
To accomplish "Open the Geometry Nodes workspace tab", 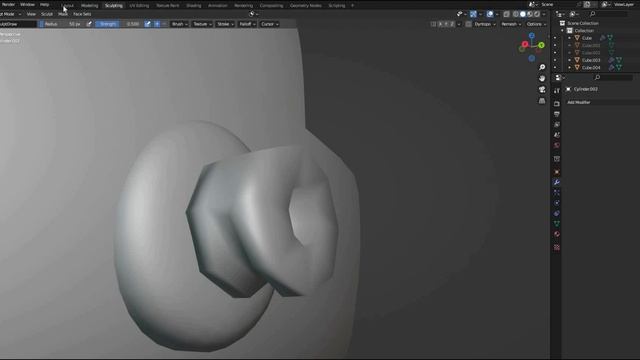I will tap(306, 6).
